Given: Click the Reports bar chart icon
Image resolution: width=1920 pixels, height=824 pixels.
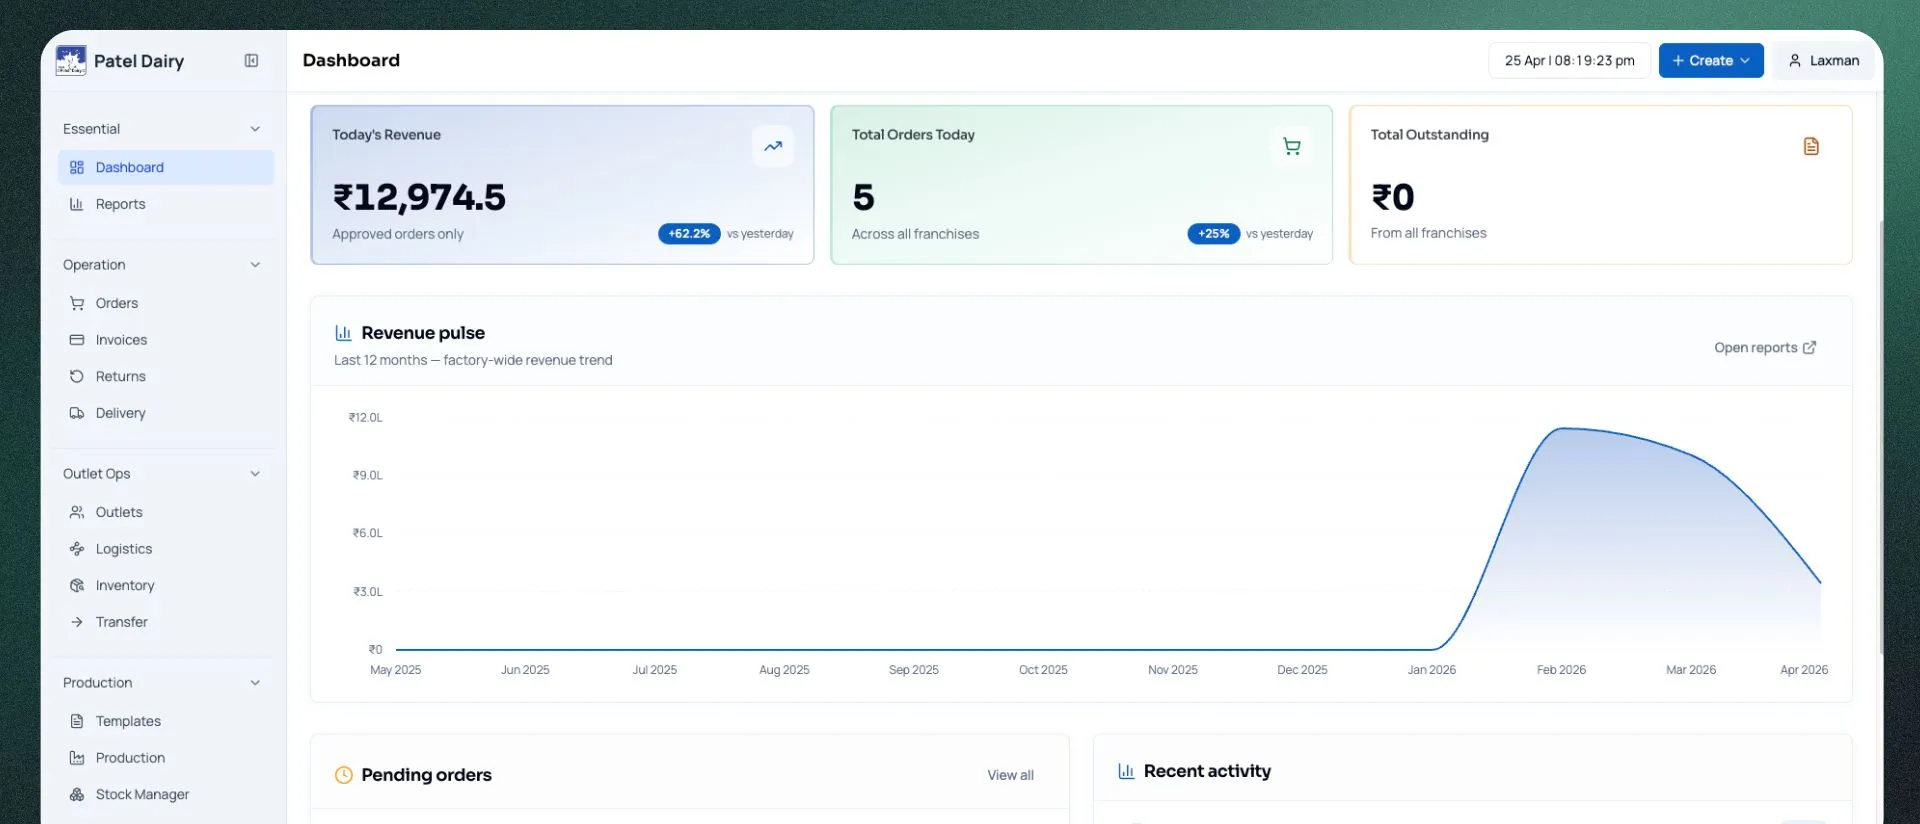Looking at the screenshot, I should click(x=77, y=204).
